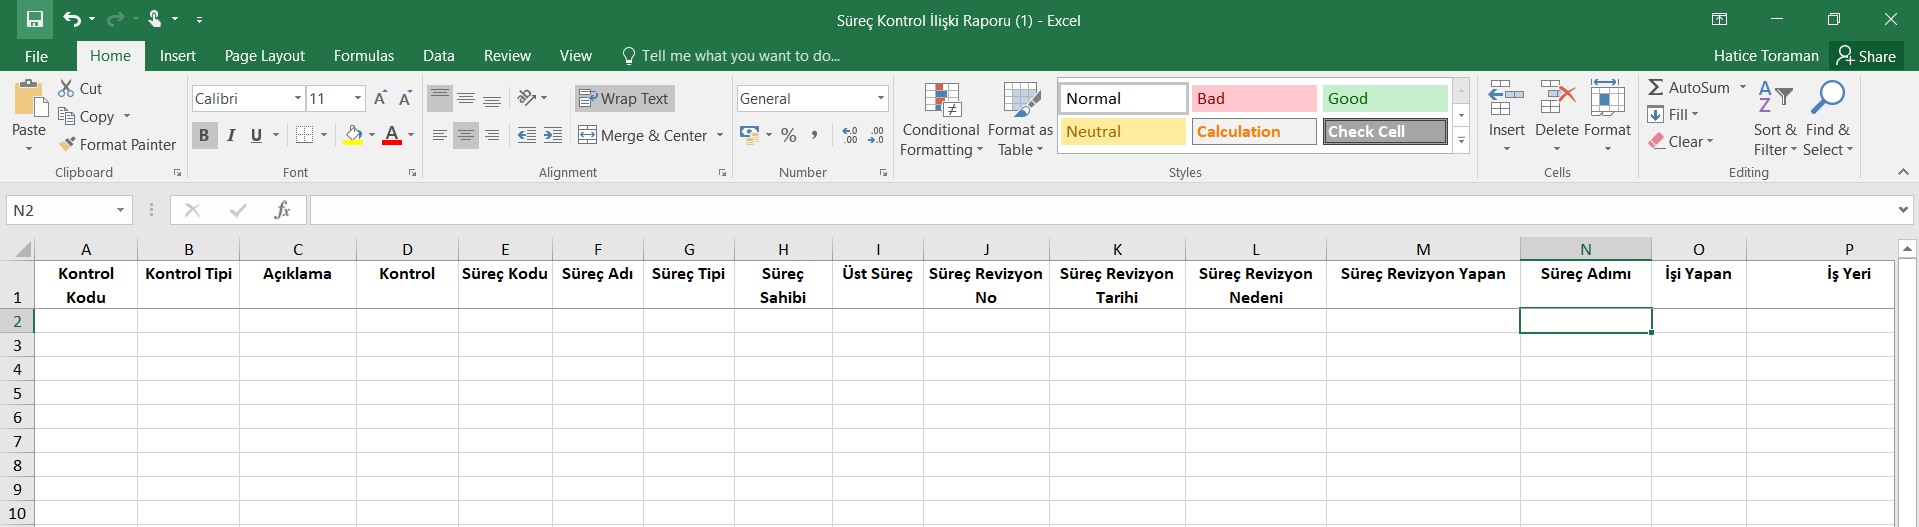1919x527 pixels.
Task: Switch to the Page Layout tab
Action: (x=264, y=56)
